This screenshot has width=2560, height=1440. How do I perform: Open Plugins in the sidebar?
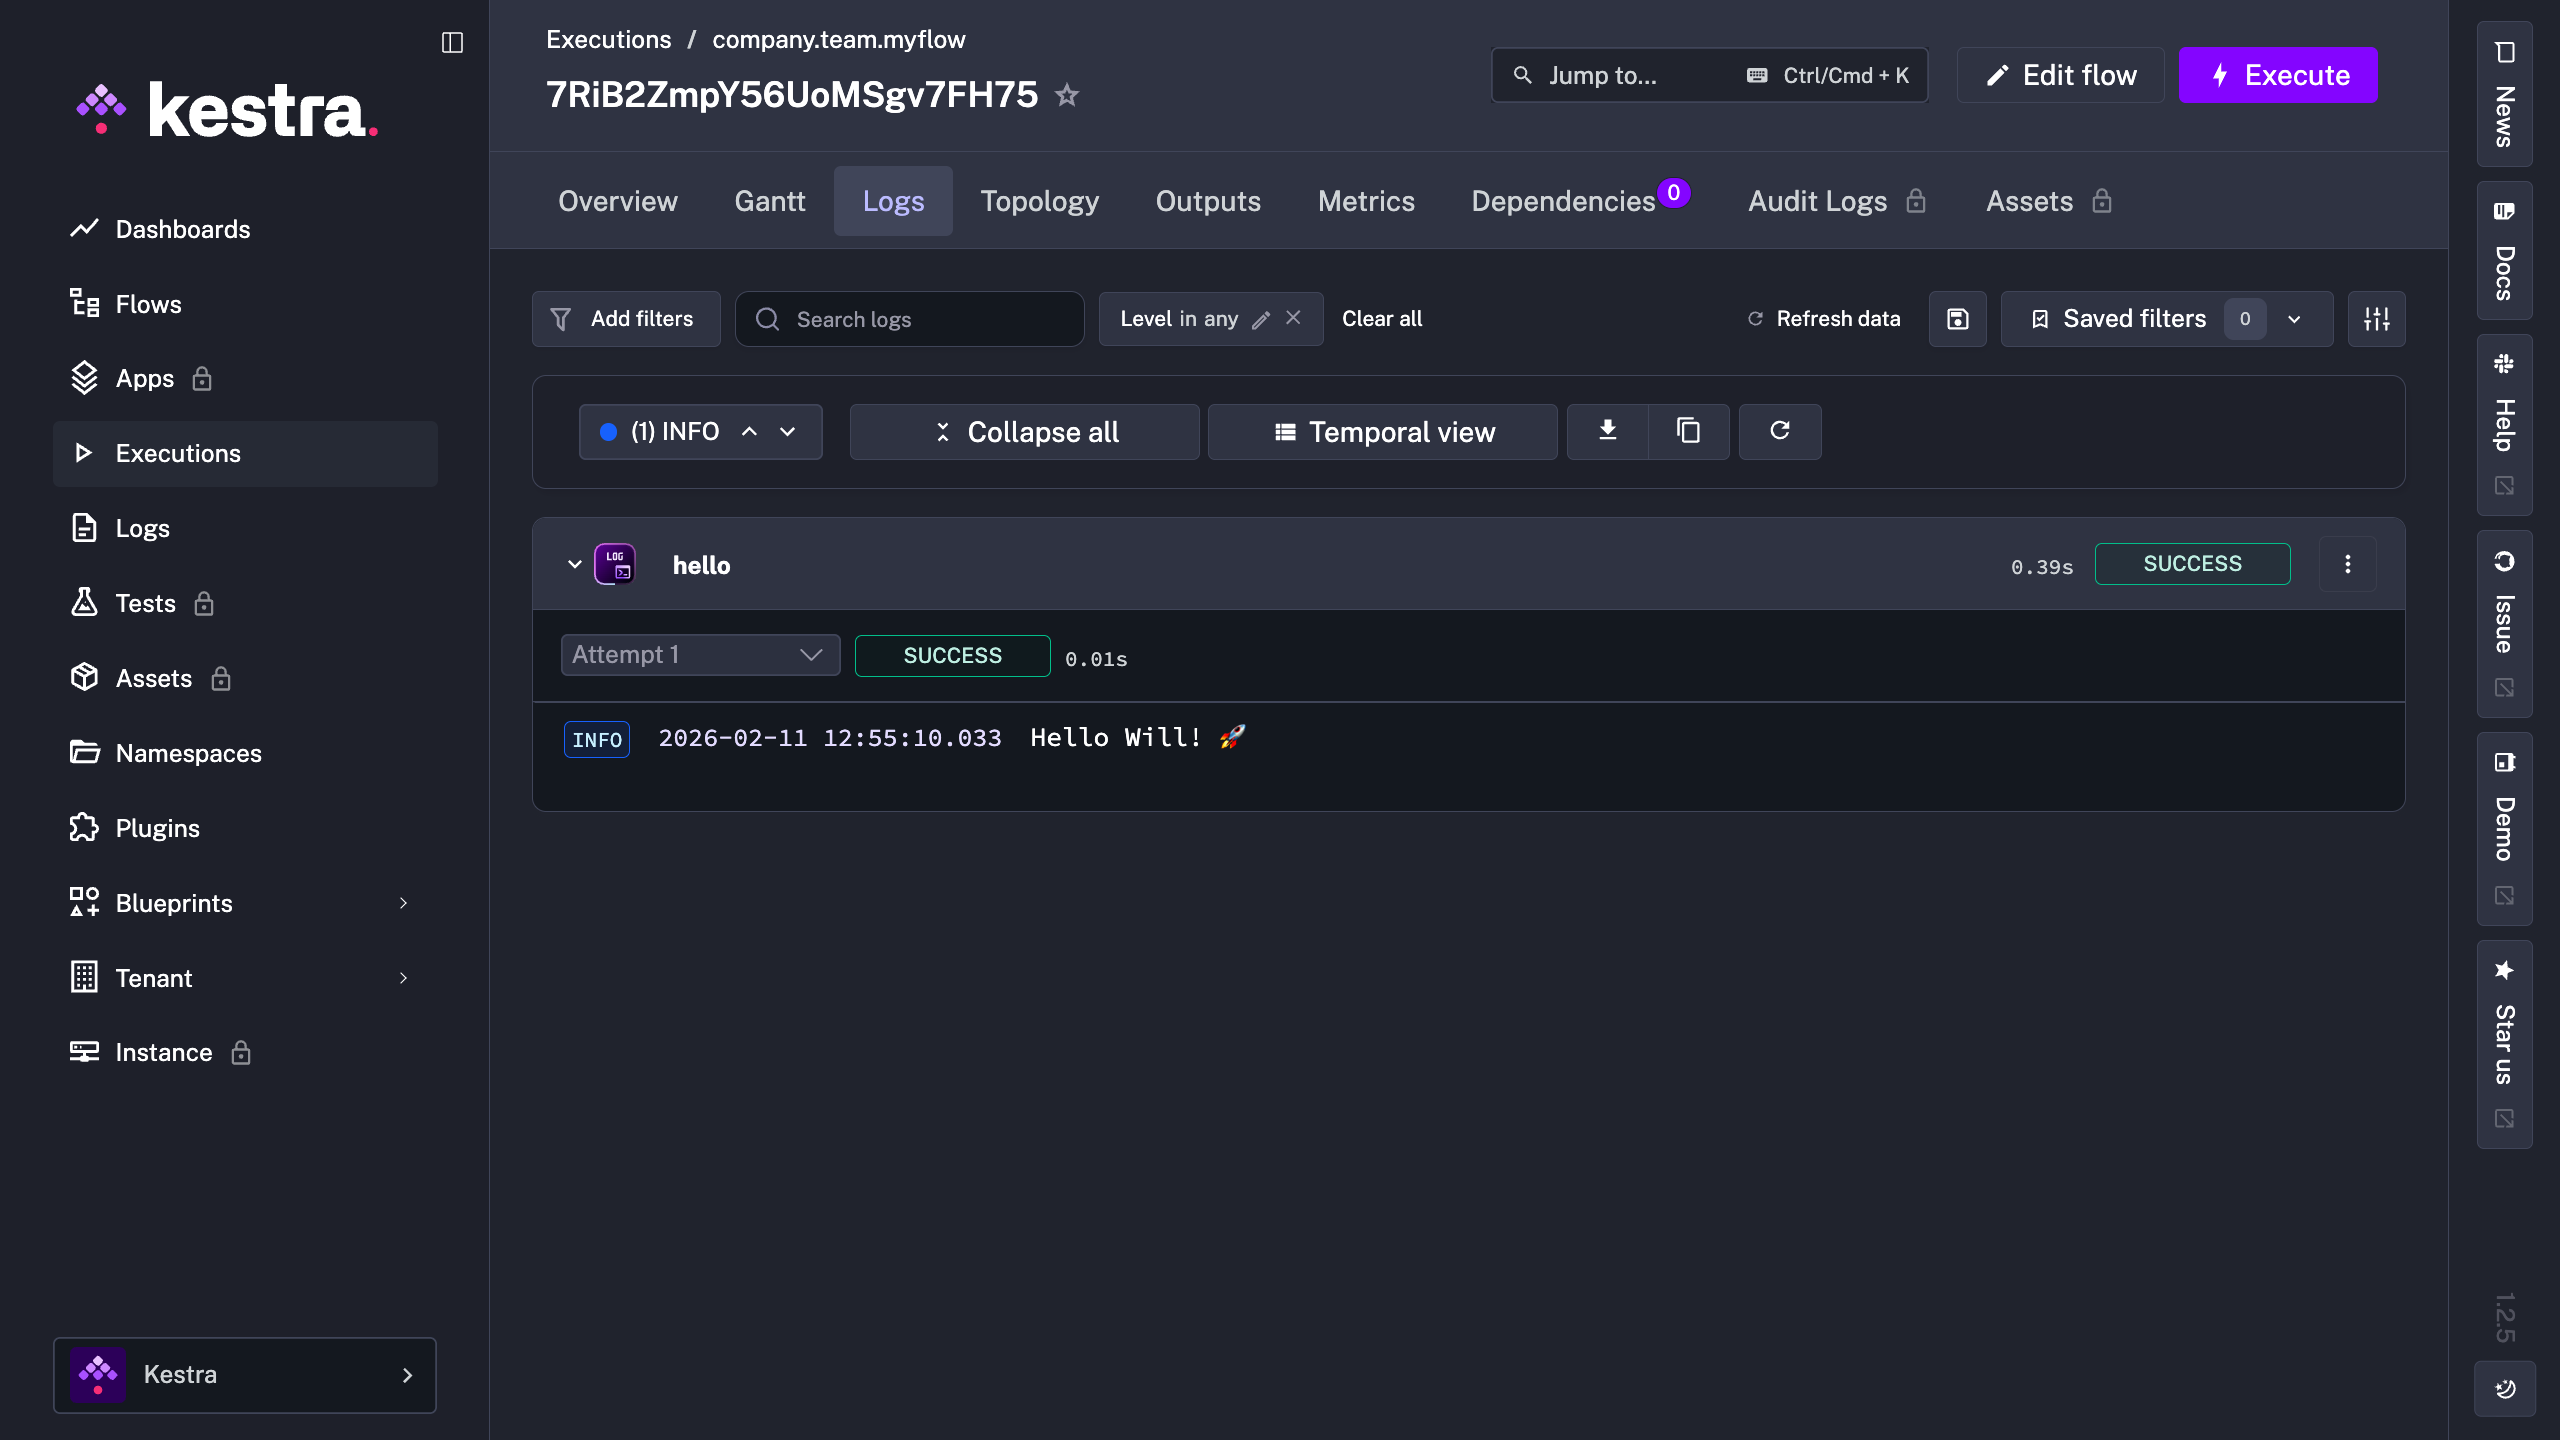[x=157, y=828]
